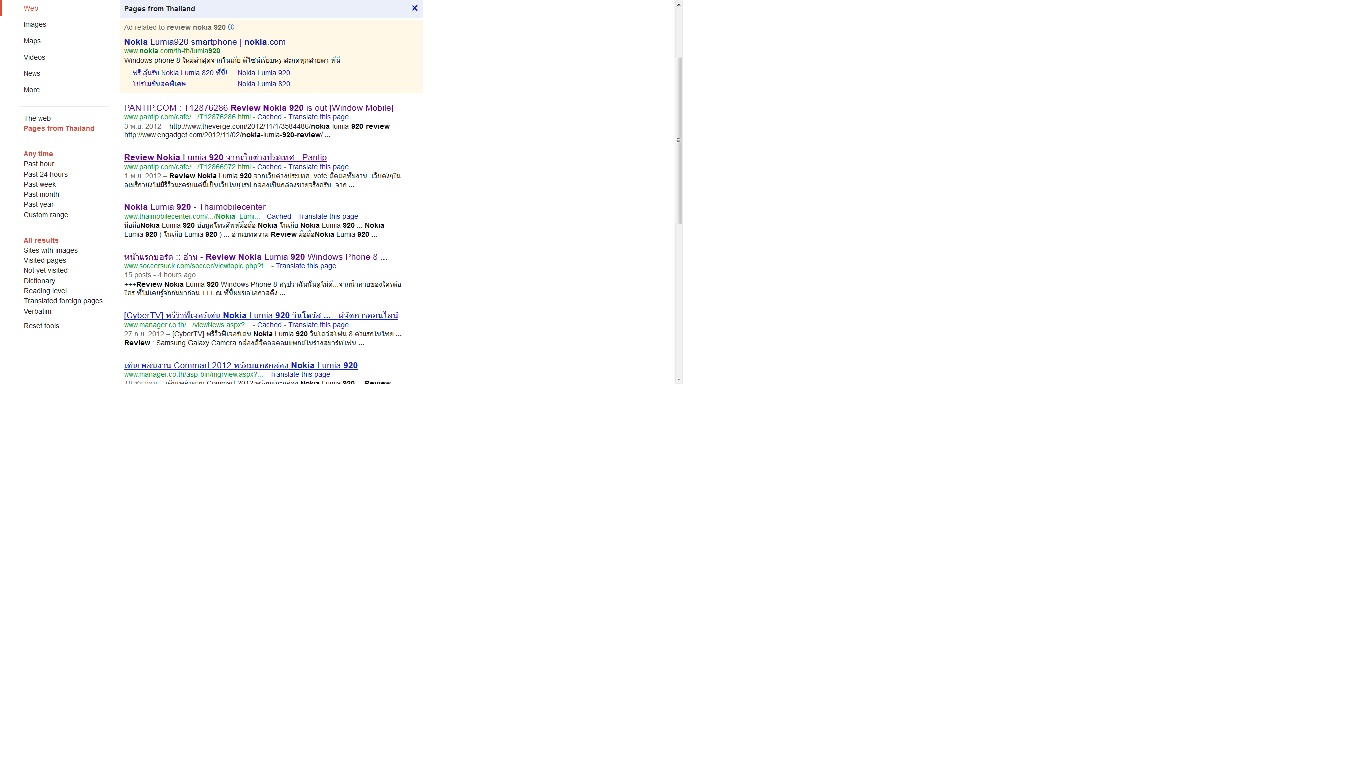Show only Not yet visited pages

point(46,270)
